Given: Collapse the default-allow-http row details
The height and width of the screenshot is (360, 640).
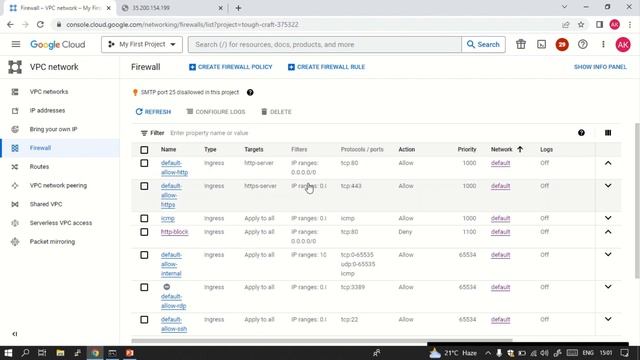Looking at the screenshot, I should [x=608, y=163].
